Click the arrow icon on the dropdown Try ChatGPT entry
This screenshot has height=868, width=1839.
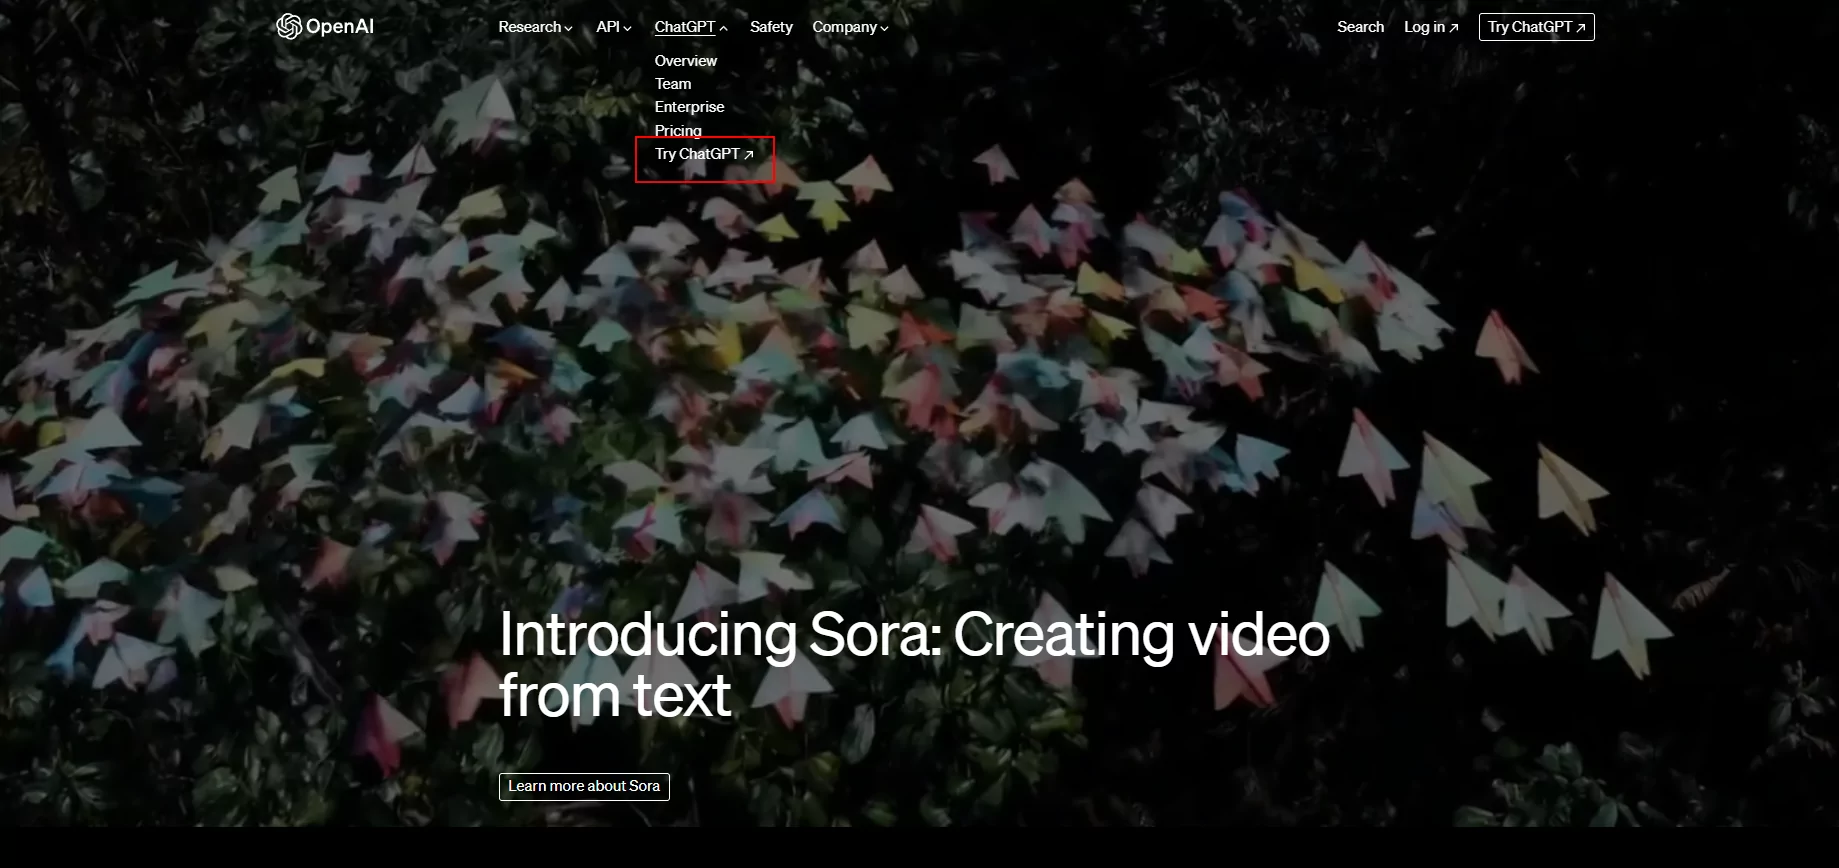(x=749, y=155)
